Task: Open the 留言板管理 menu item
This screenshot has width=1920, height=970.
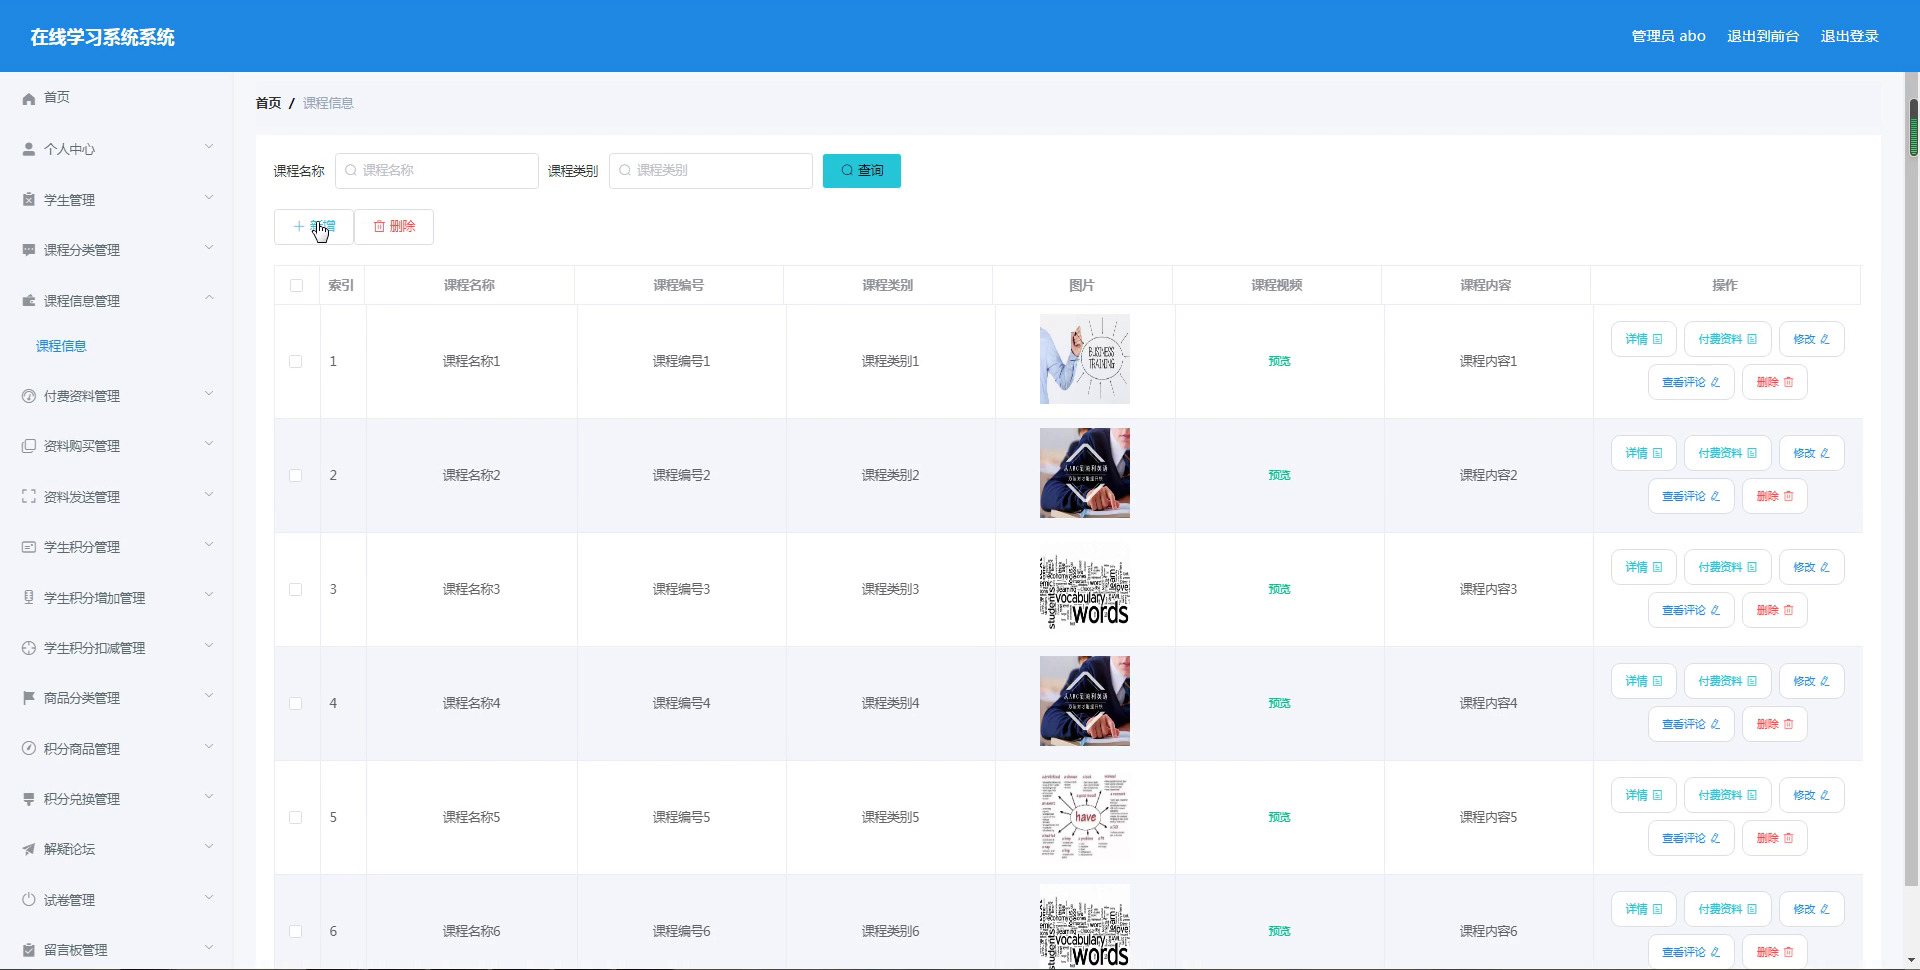Action: (116, 950)
